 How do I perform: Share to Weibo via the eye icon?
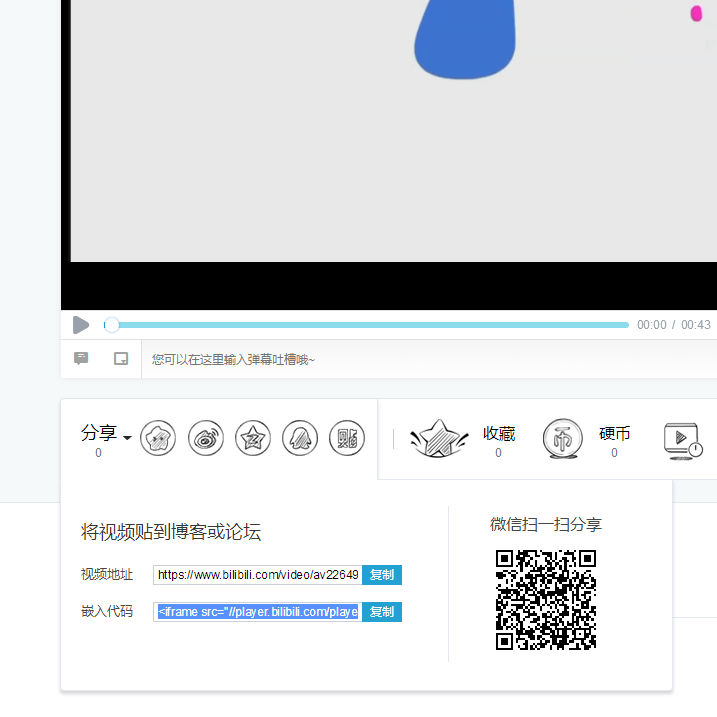coord(206,438)
